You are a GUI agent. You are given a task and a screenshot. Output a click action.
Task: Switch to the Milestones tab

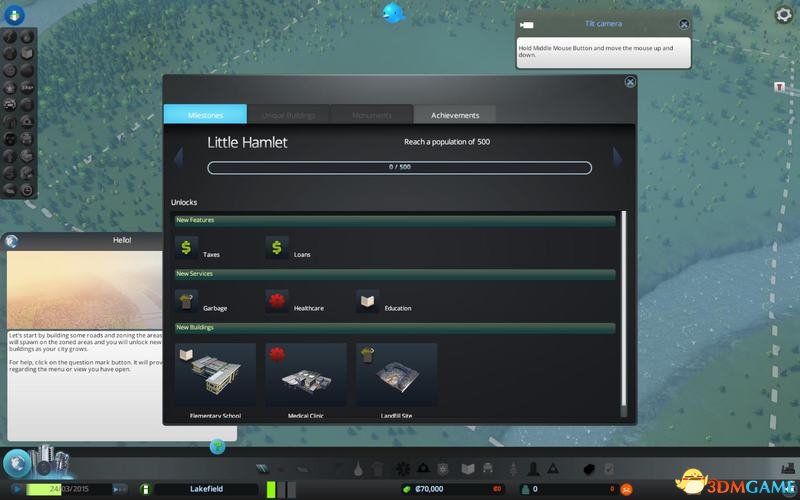coord(205,114)
